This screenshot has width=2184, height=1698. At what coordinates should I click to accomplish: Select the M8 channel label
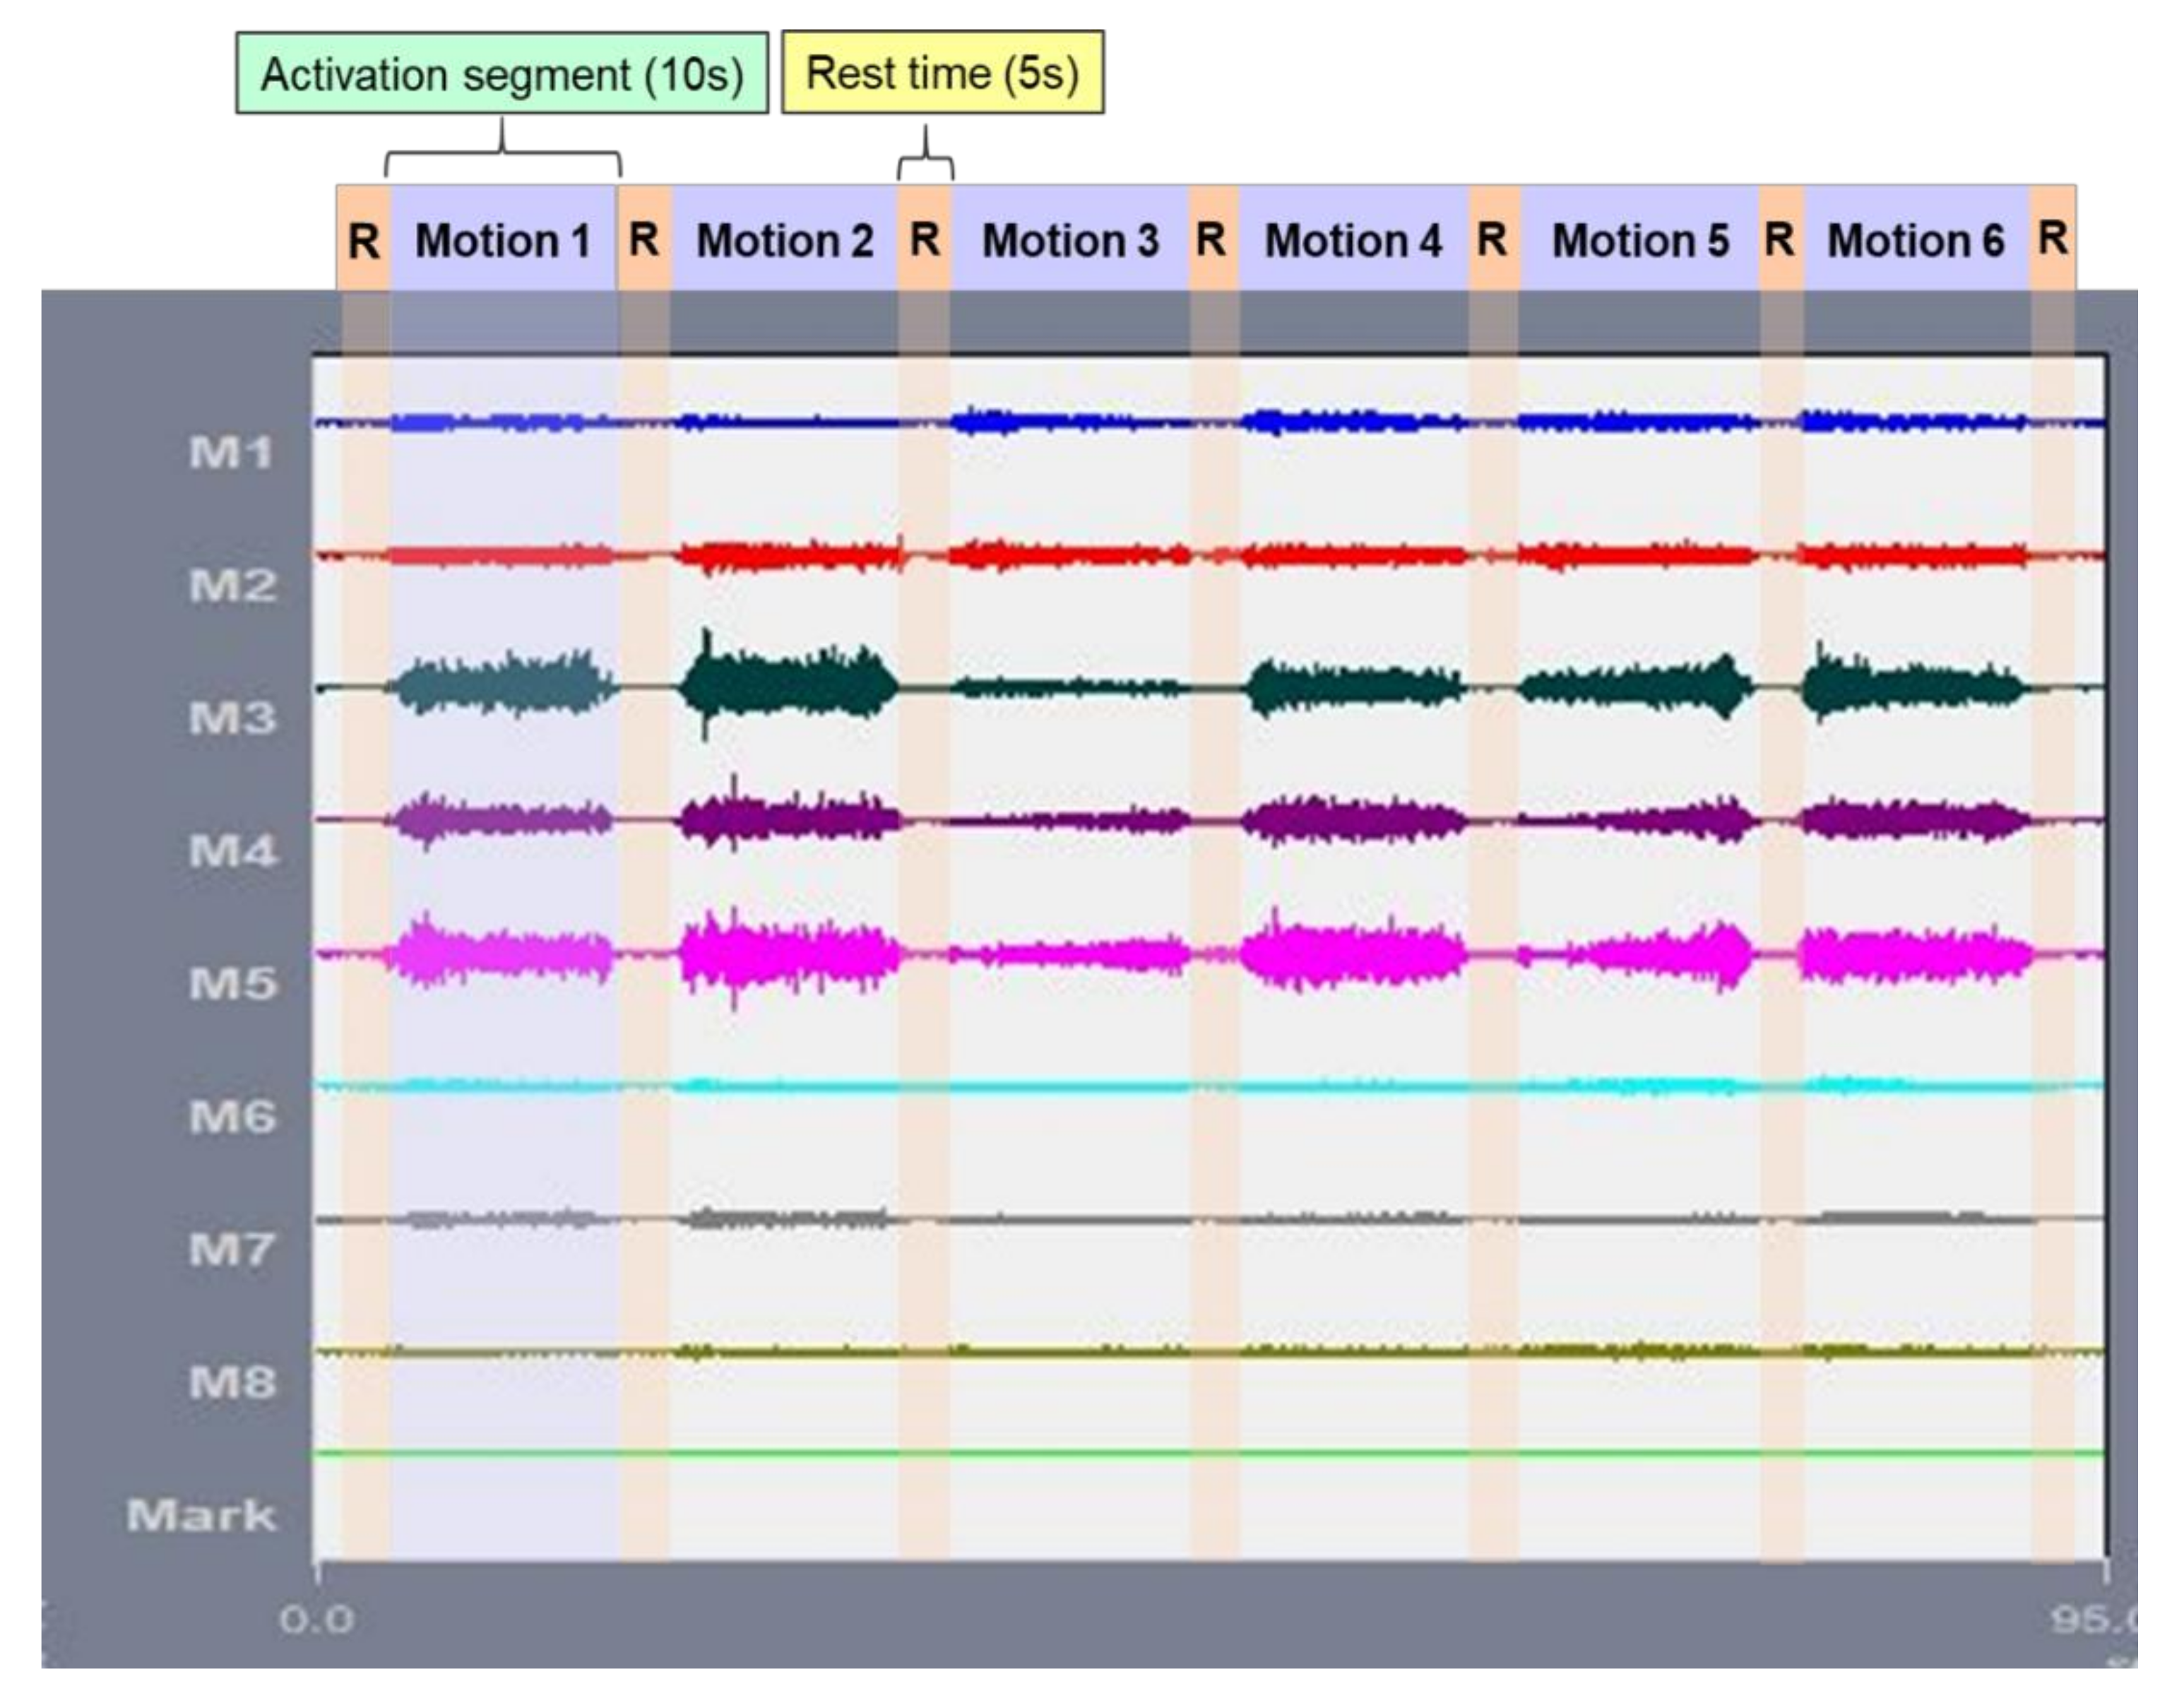point(233,1383)
